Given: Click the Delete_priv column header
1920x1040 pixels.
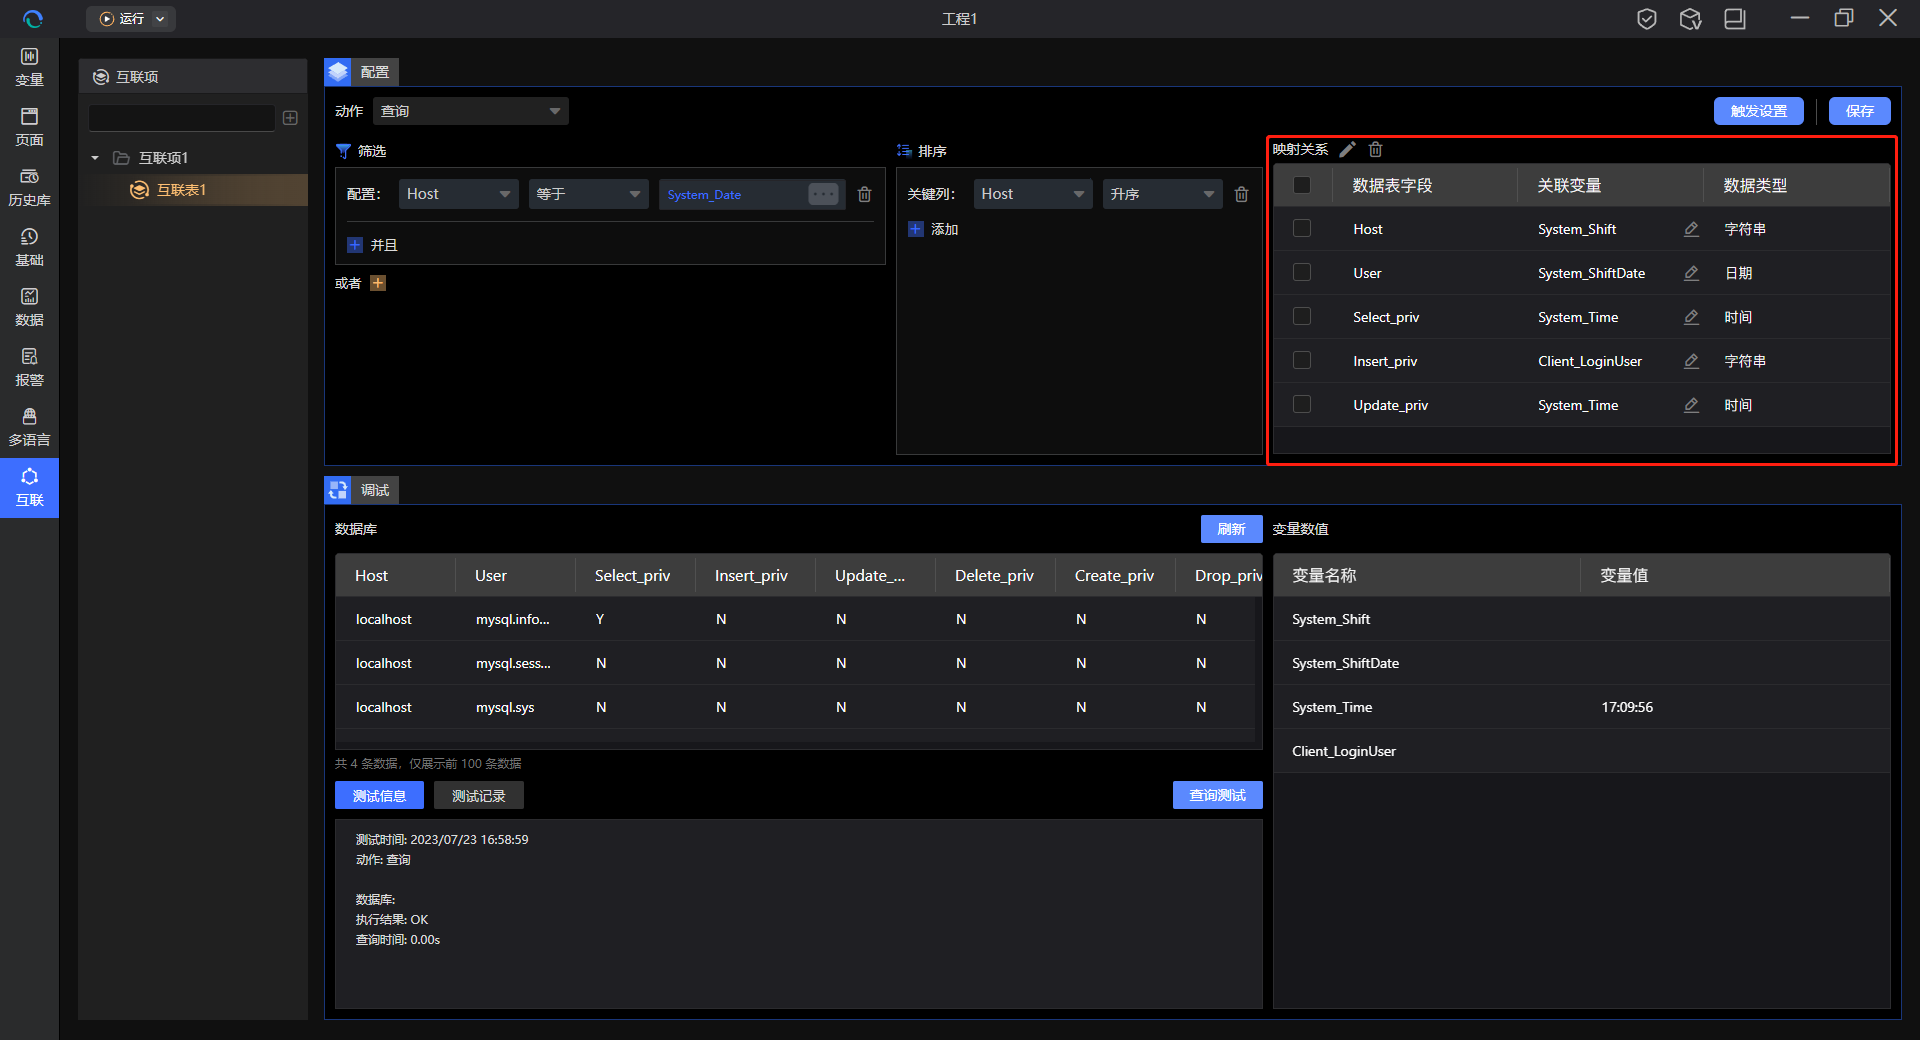Looking at the screenshot, I should 995,575.
